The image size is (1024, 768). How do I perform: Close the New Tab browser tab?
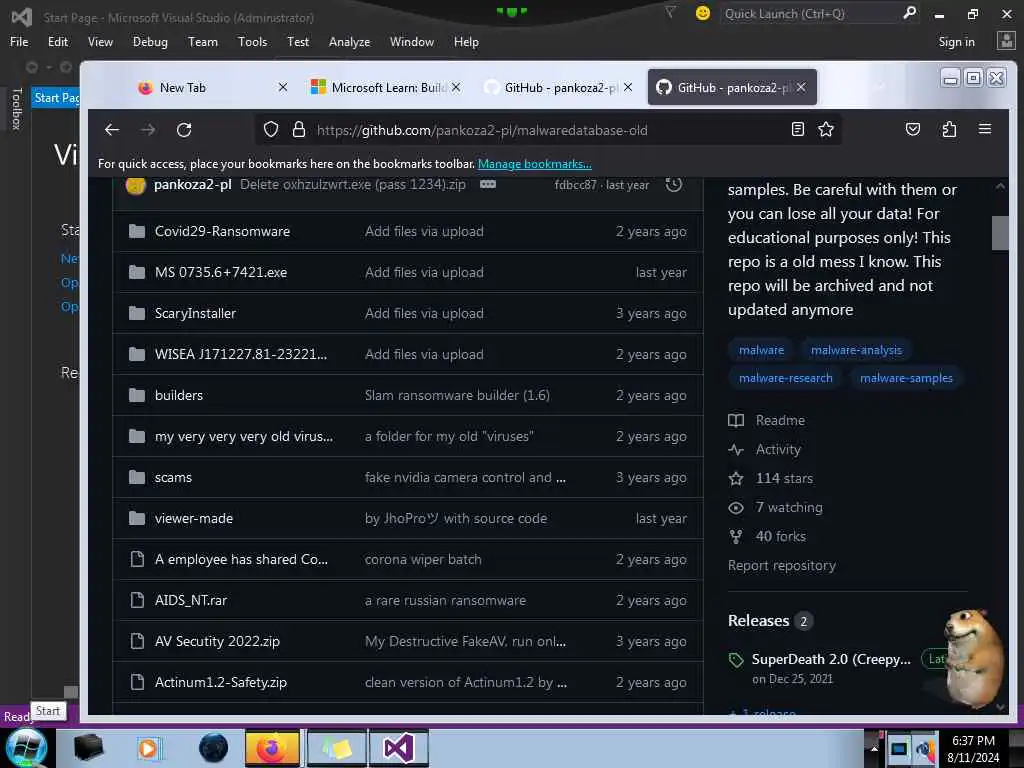(283, 87)
